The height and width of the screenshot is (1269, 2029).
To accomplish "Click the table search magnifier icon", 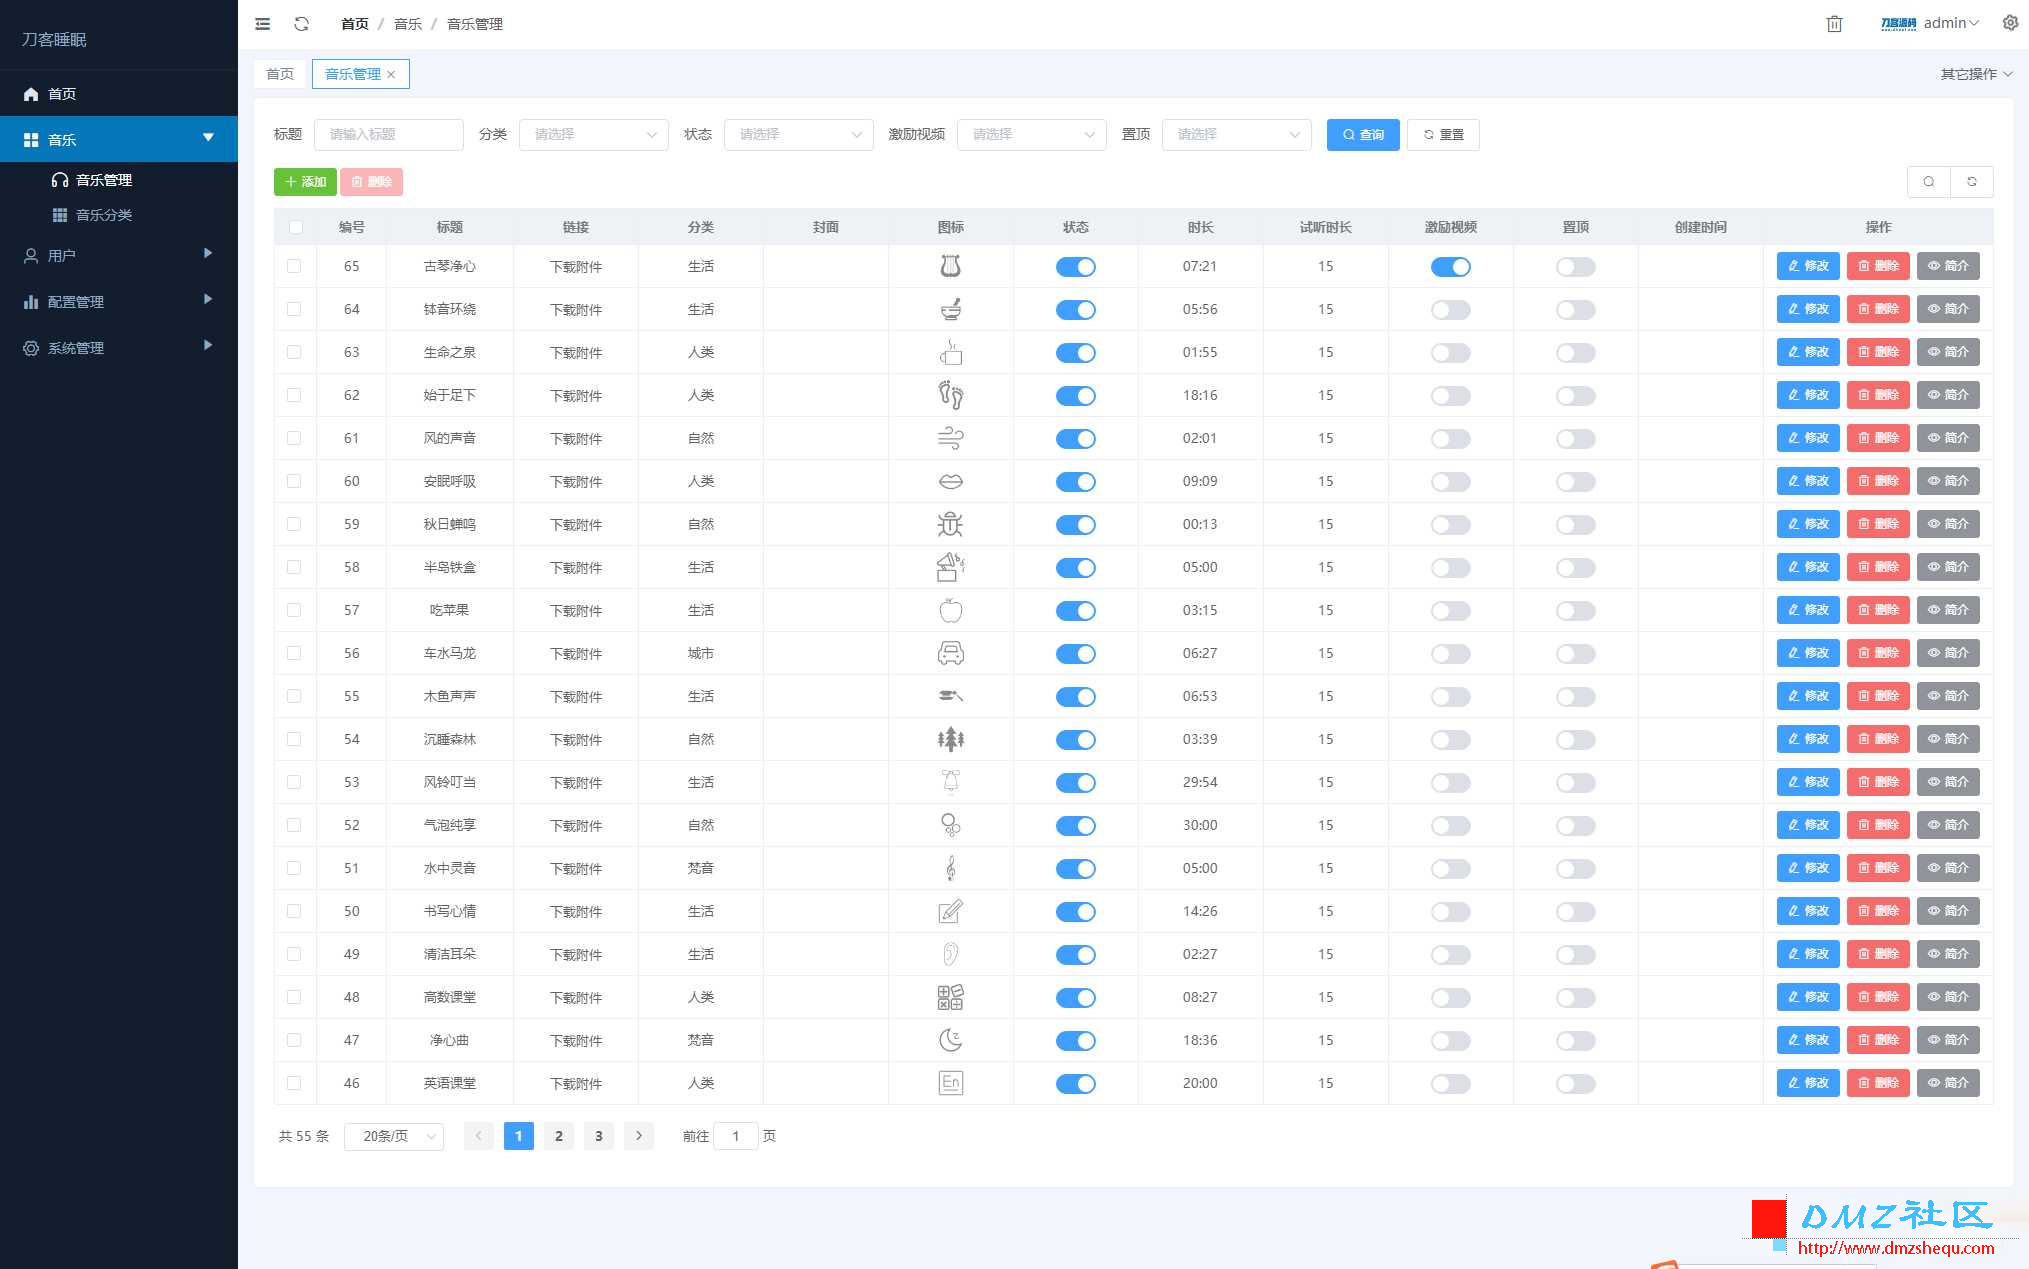I will (x=1929, y=182).
